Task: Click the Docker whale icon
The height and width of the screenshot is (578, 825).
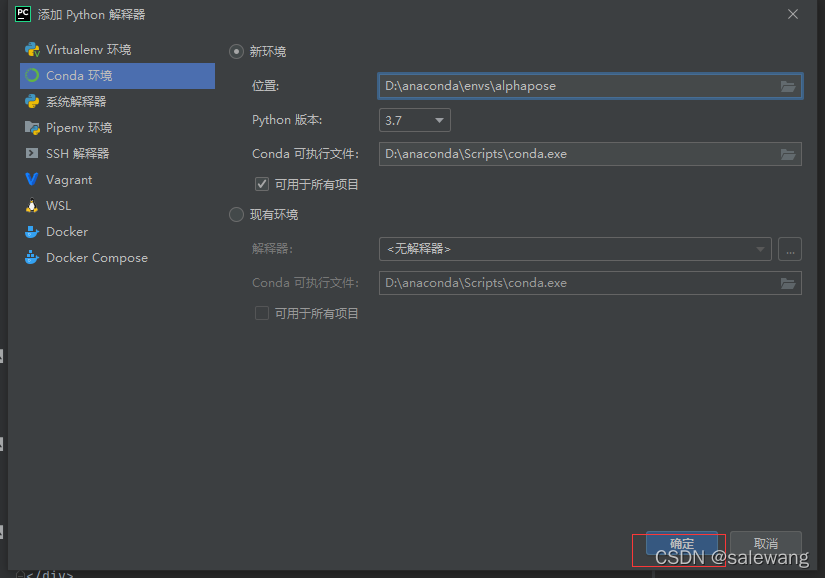Action: [x=32, y=231]
